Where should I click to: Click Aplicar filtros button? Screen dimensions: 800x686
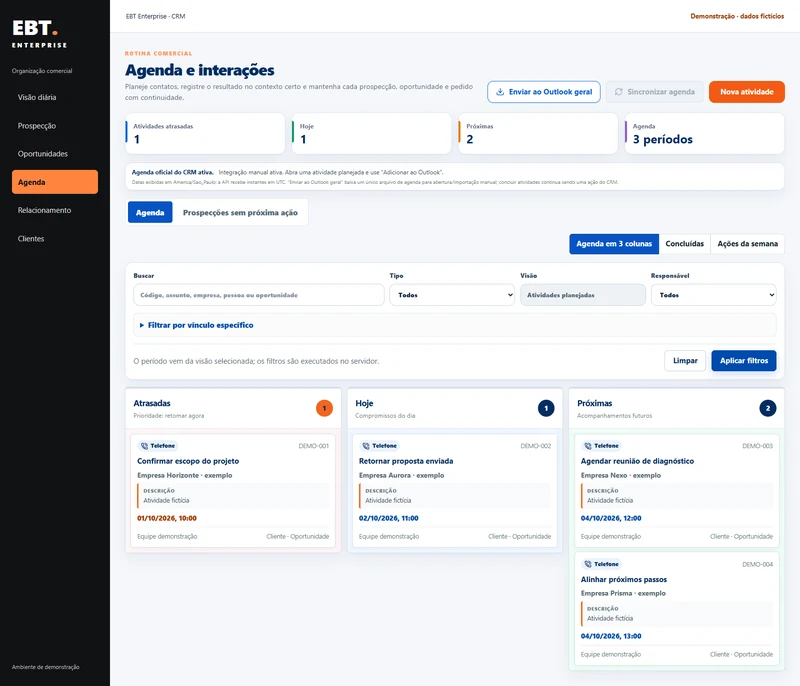tap(744, 361)
